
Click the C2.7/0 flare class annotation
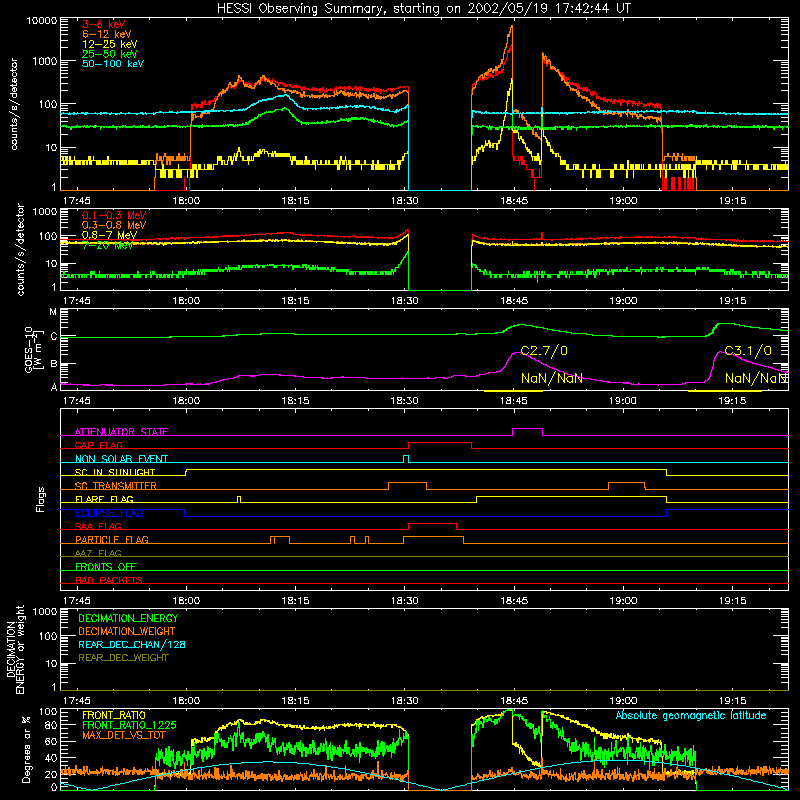[544, 351]
